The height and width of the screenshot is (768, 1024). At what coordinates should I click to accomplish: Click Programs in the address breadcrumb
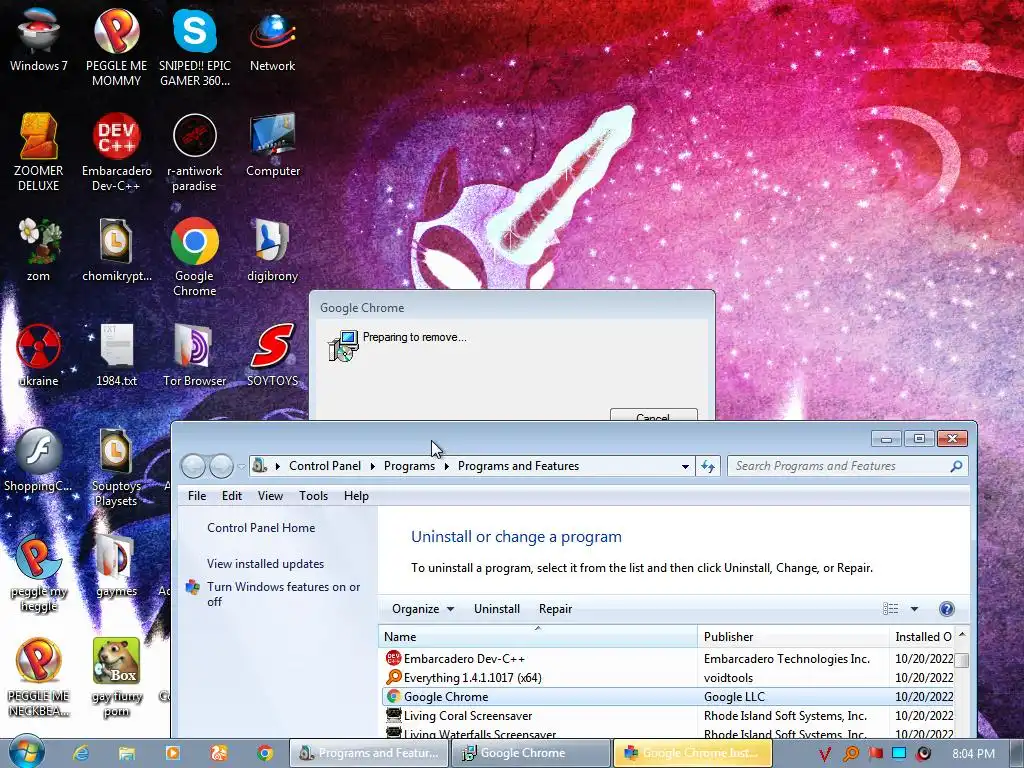(x=409, y=466)
